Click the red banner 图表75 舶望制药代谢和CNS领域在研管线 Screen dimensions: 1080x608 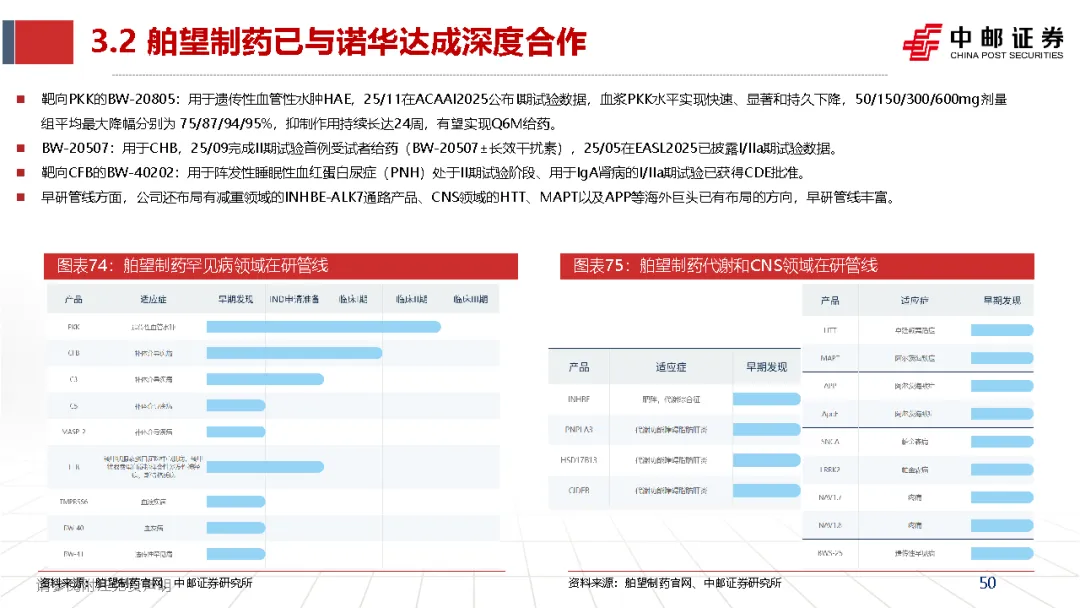click(797, 266)
